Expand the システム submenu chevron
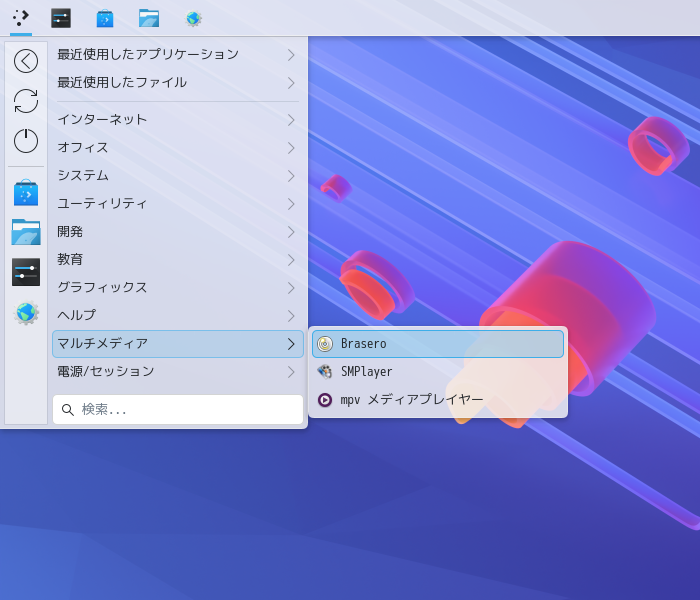This screenshot has height=600, width=700. click(291, 176)
